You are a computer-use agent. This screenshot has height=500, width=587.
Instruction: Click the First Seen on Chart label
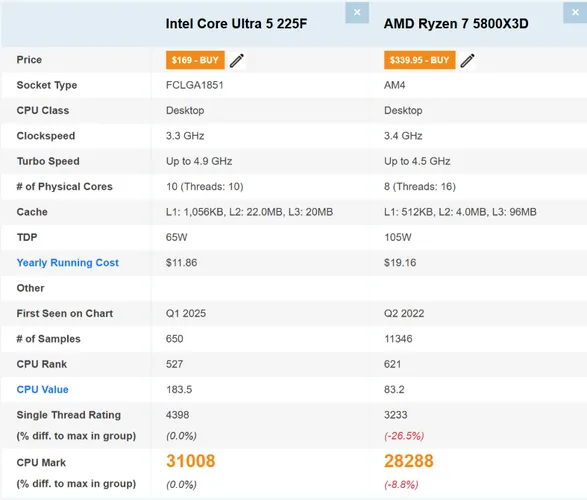65,314
